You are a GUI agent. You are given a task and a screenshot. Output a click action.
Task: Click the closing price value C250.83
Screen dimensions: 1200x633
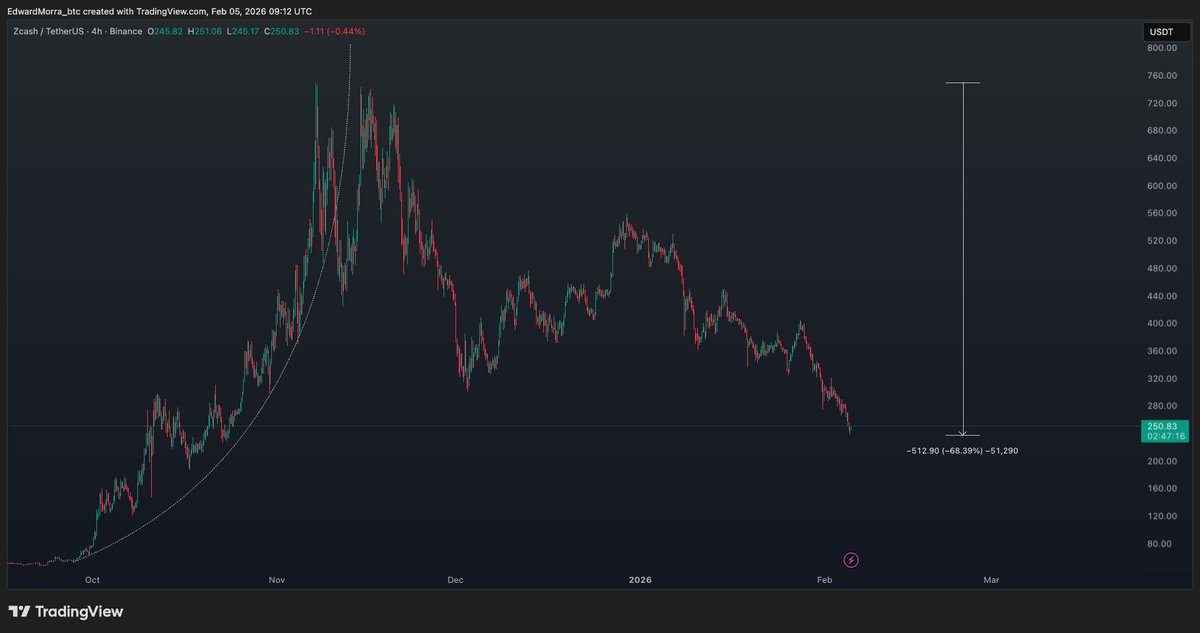pyautogui.click(x=282, y=32)
